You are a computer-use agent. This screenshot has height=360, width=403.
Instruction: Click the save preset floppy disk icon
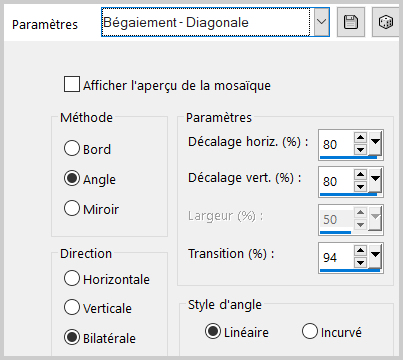[x=351, y=22]
